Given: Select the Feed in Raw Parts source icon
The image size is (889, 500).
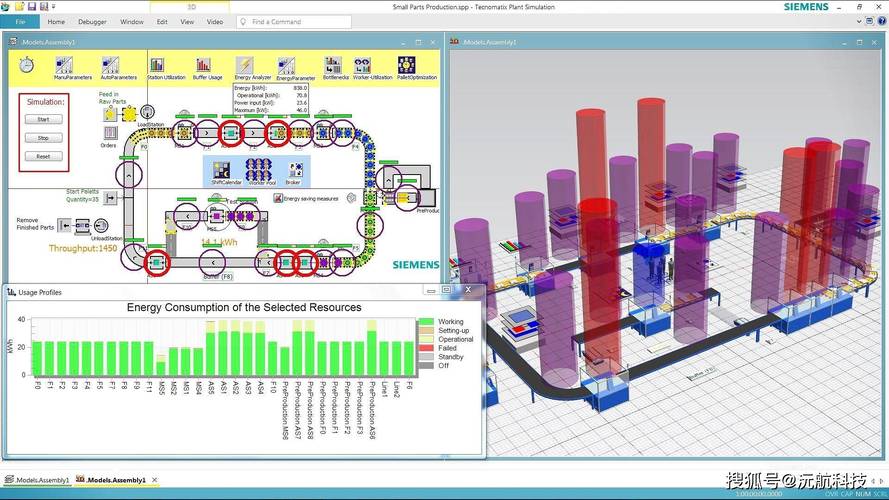Looking at the screenshot, I should 110,114.
